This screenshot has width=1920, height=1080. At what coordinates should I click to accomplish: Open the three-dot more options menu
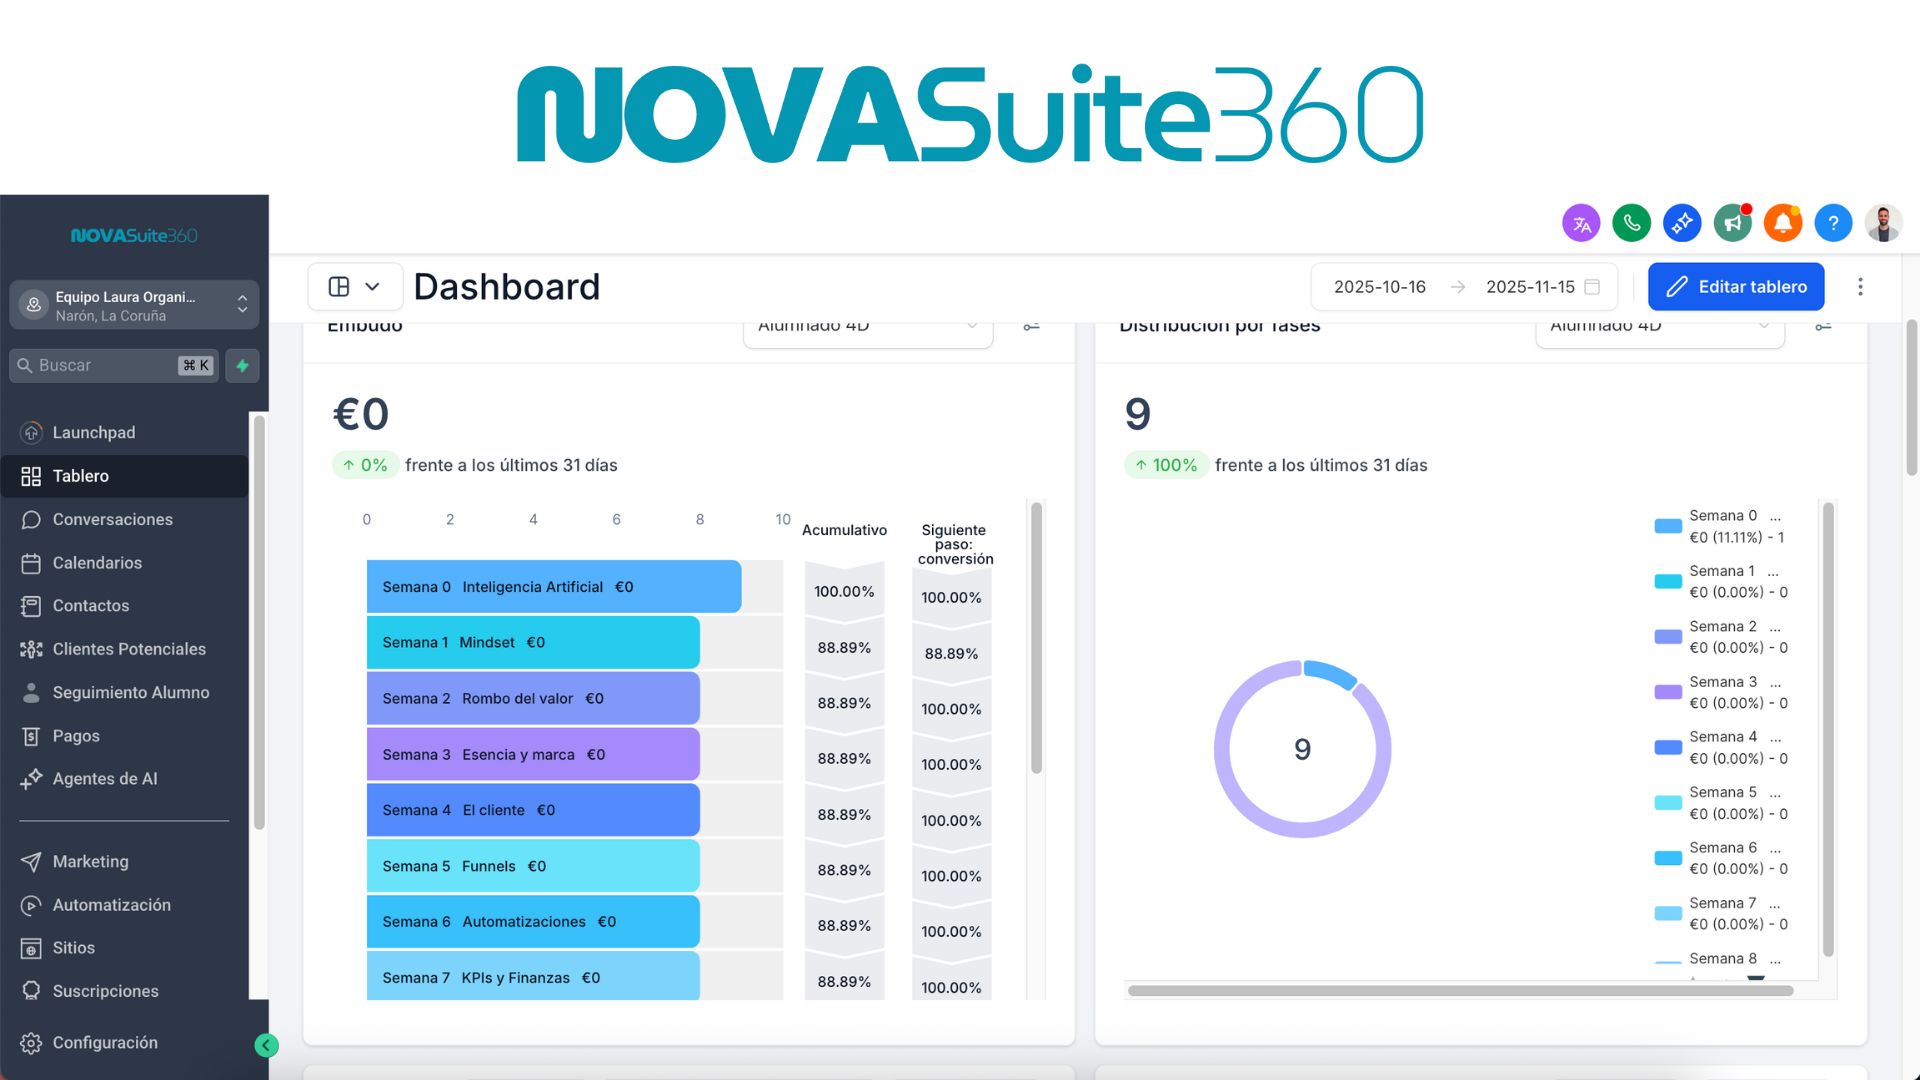pyautogui.click(x=1860, y=287)
